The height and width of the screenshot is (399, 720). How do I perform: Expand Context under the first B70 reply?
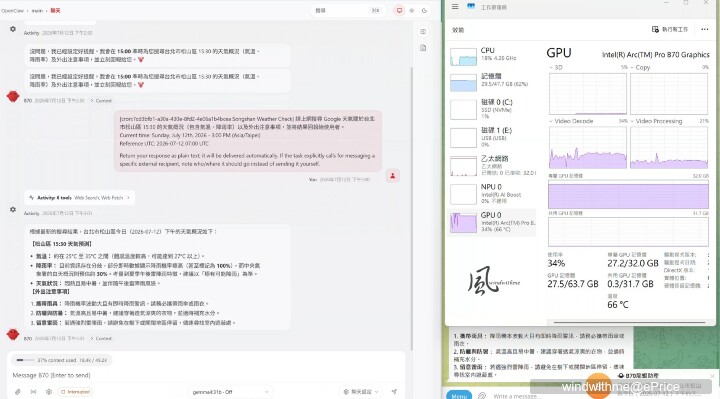pyautogui.click(x=101, y=101)
